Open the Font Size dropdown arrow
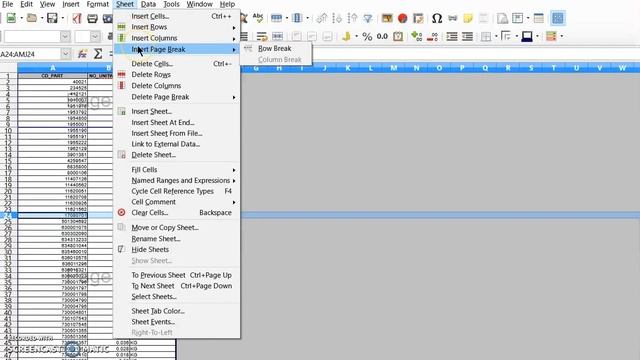 coord(95,37)
